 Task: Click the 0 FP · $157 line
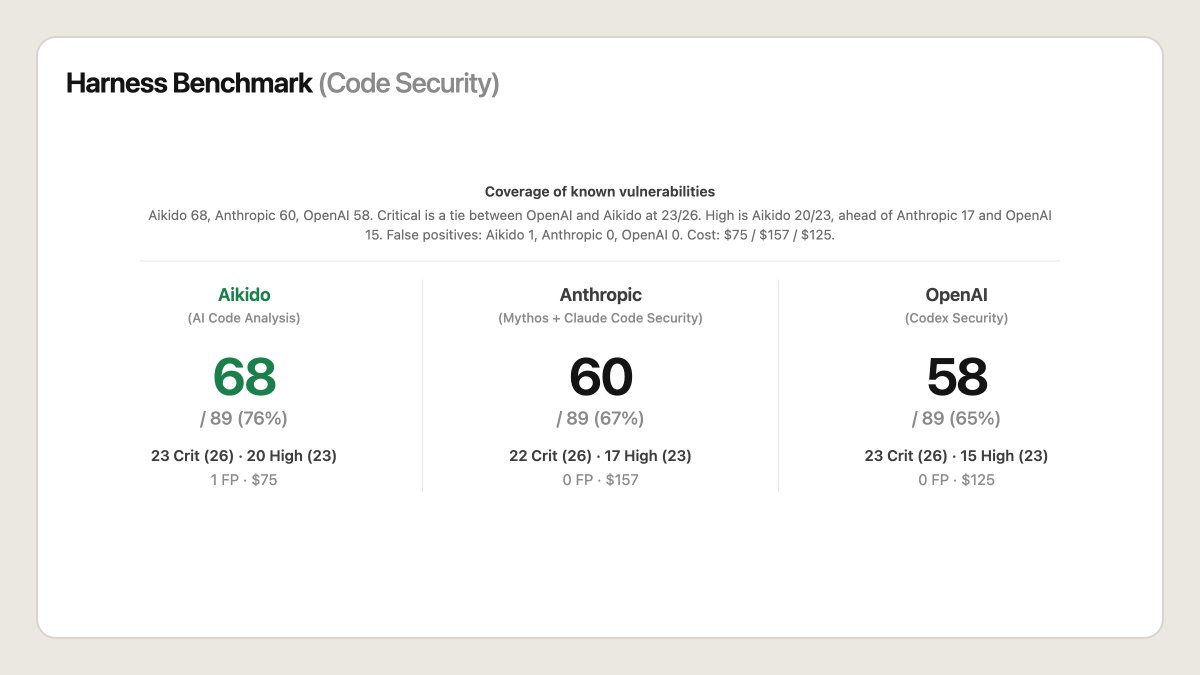pos(600,480)
